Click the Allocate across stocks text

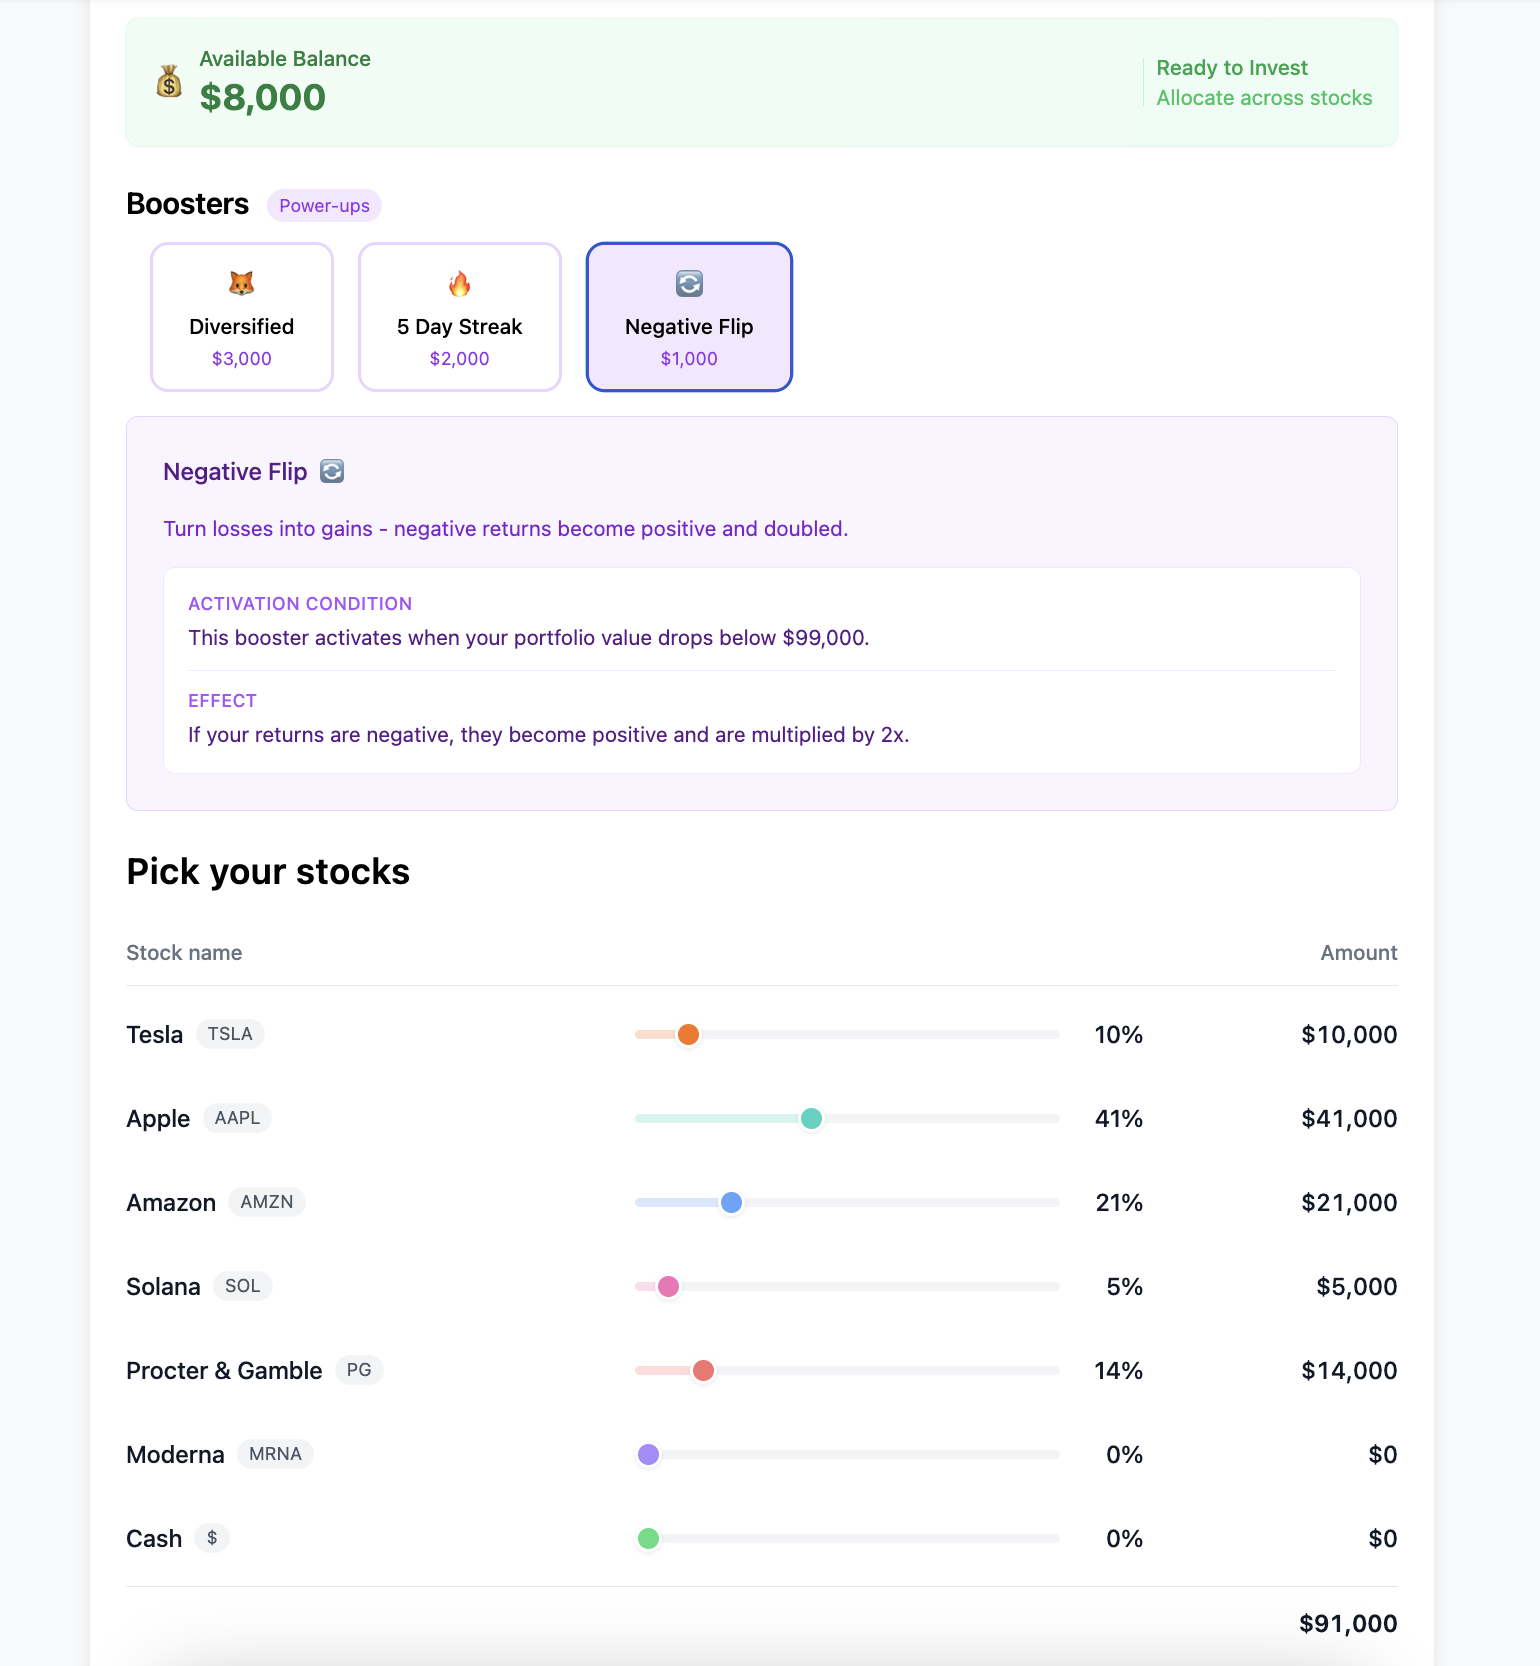(x=1264, y=98)
